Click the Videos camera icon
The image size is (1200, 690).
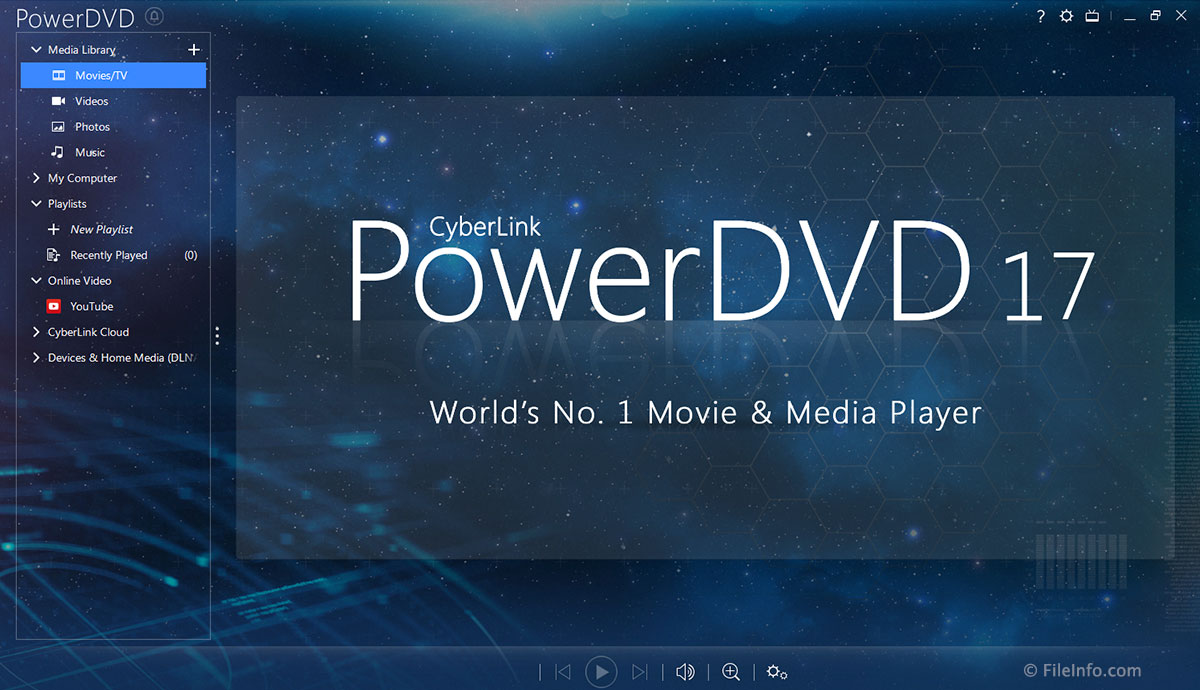pos(58,101)
